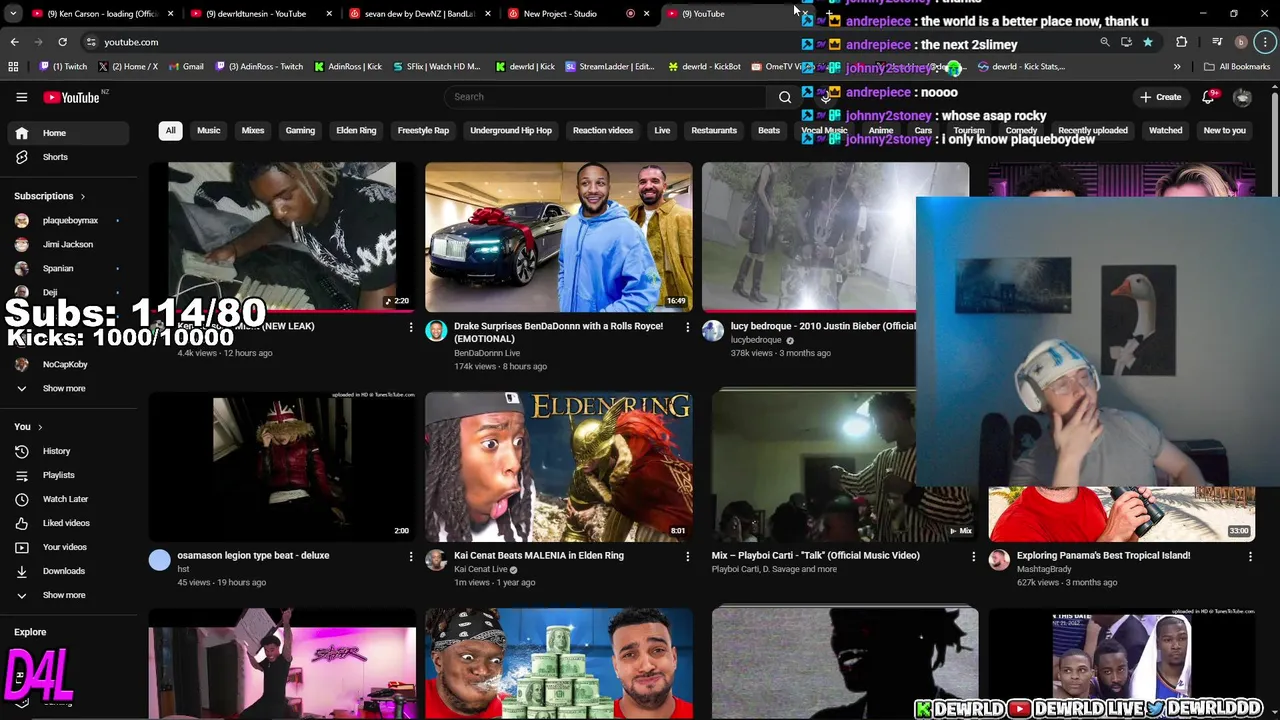1280x720 pixels.
Task: Select the Reaction videos chip
Action: pyautogui.click(x=603, y=130)
